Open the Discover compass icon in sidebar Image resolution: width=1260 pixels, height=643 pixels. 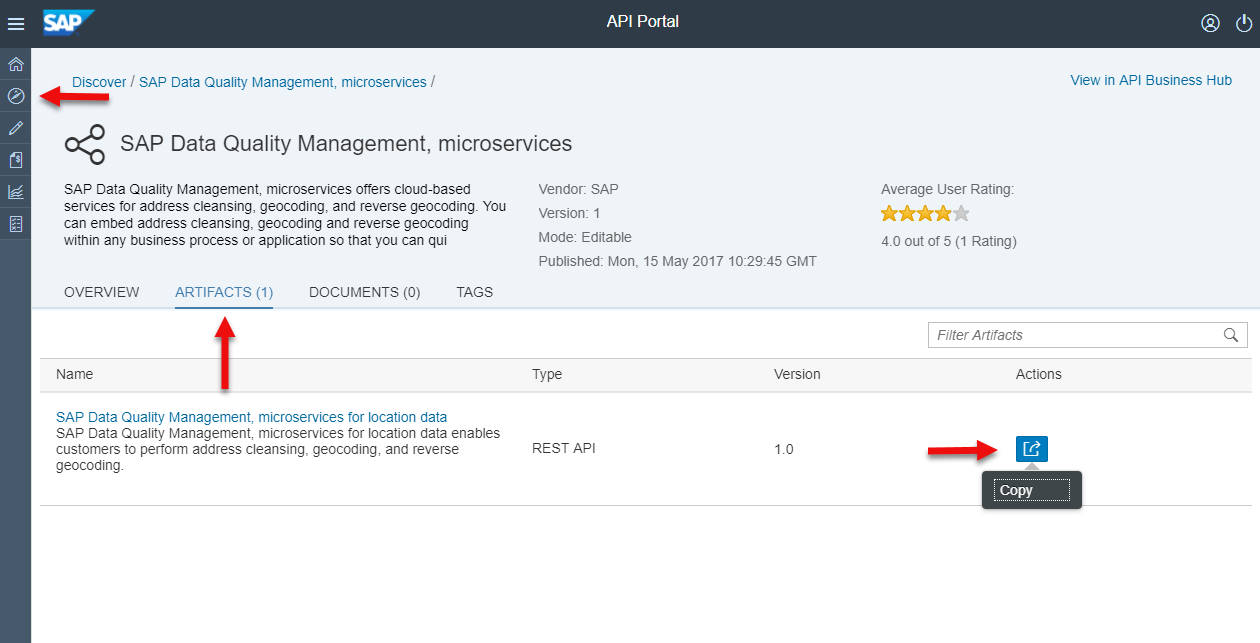tap(16, 97)
